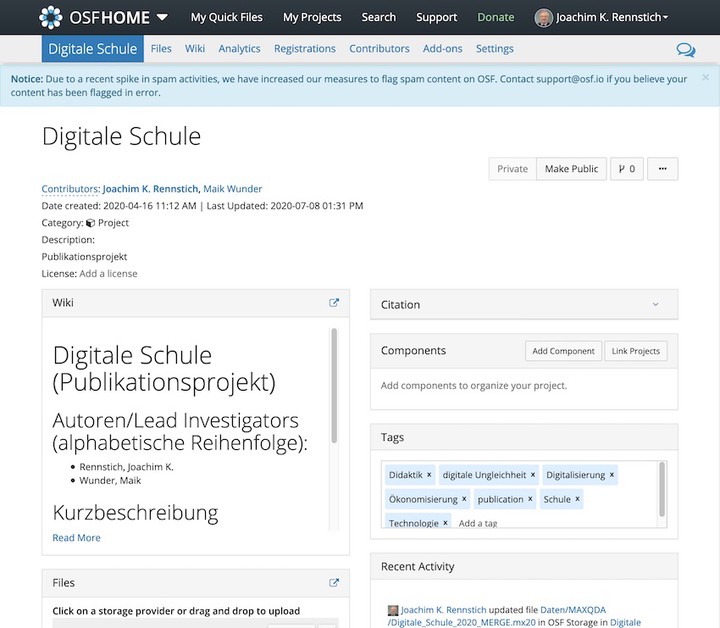Screen dimensions: 720x628
Task: Click Make Public button
Action: pos(571,169)
